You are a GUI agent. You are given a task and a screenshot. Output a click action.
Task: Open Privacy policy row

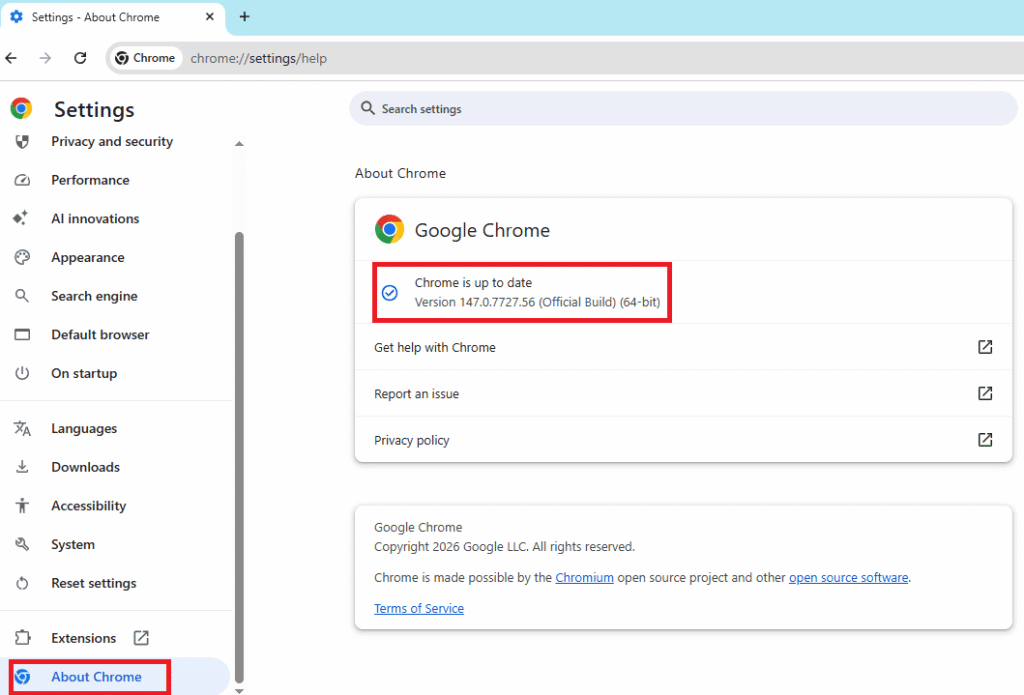pos(683,440)
